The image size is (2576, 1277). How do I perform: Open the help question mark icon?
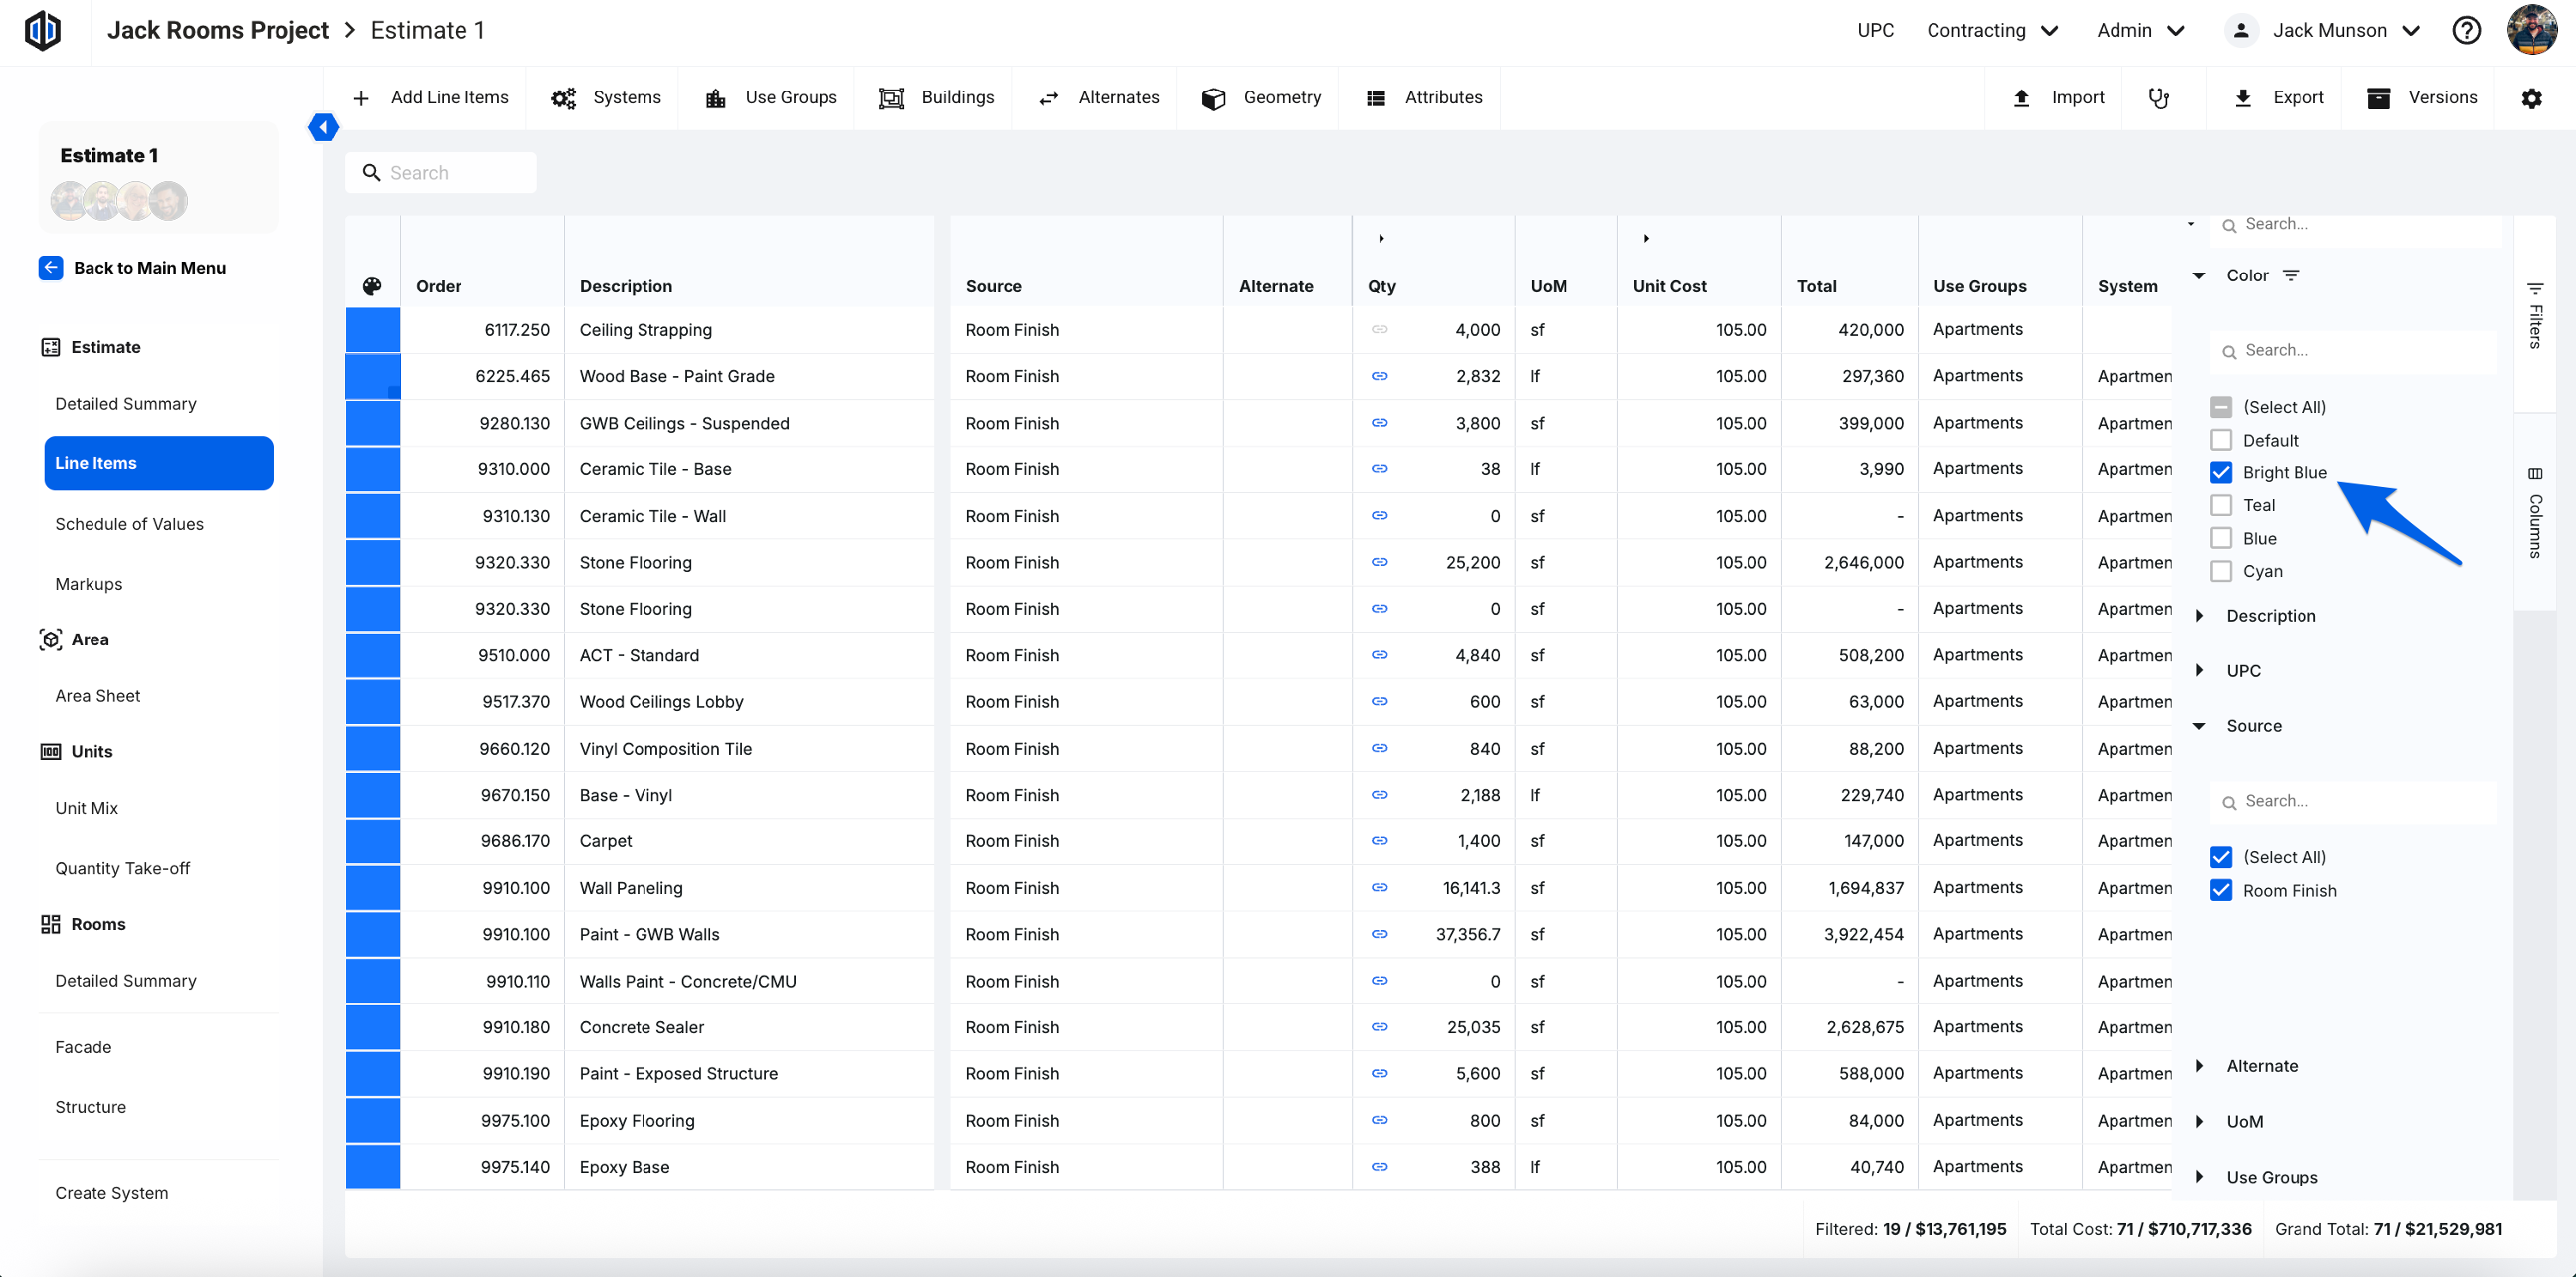pos(2466,31)
